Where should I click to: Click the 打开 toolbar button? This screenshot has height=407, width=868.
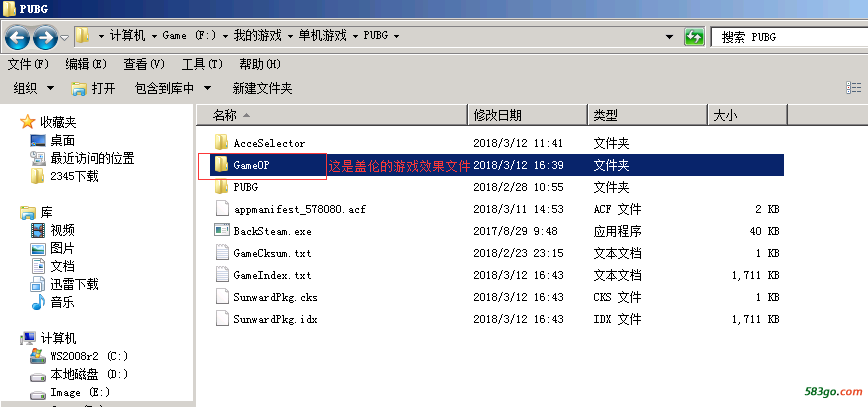tap(94, 88)
